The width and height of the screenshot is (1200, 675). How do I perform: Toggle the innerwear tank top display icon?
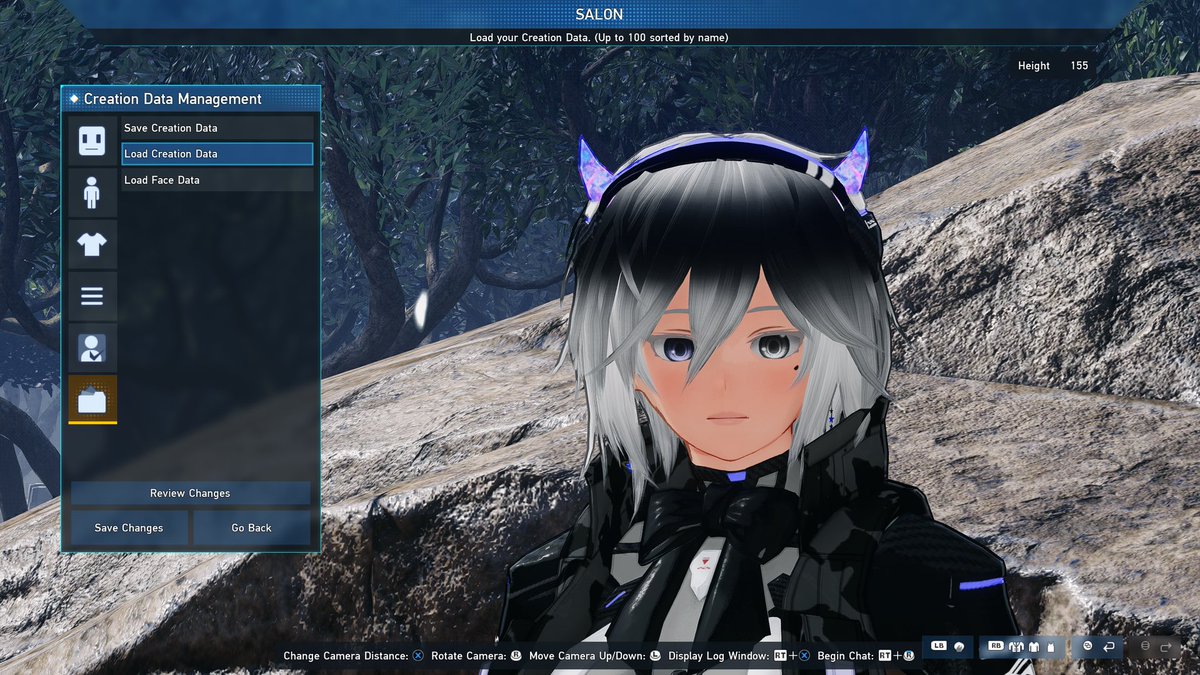tap(1050, 647)
